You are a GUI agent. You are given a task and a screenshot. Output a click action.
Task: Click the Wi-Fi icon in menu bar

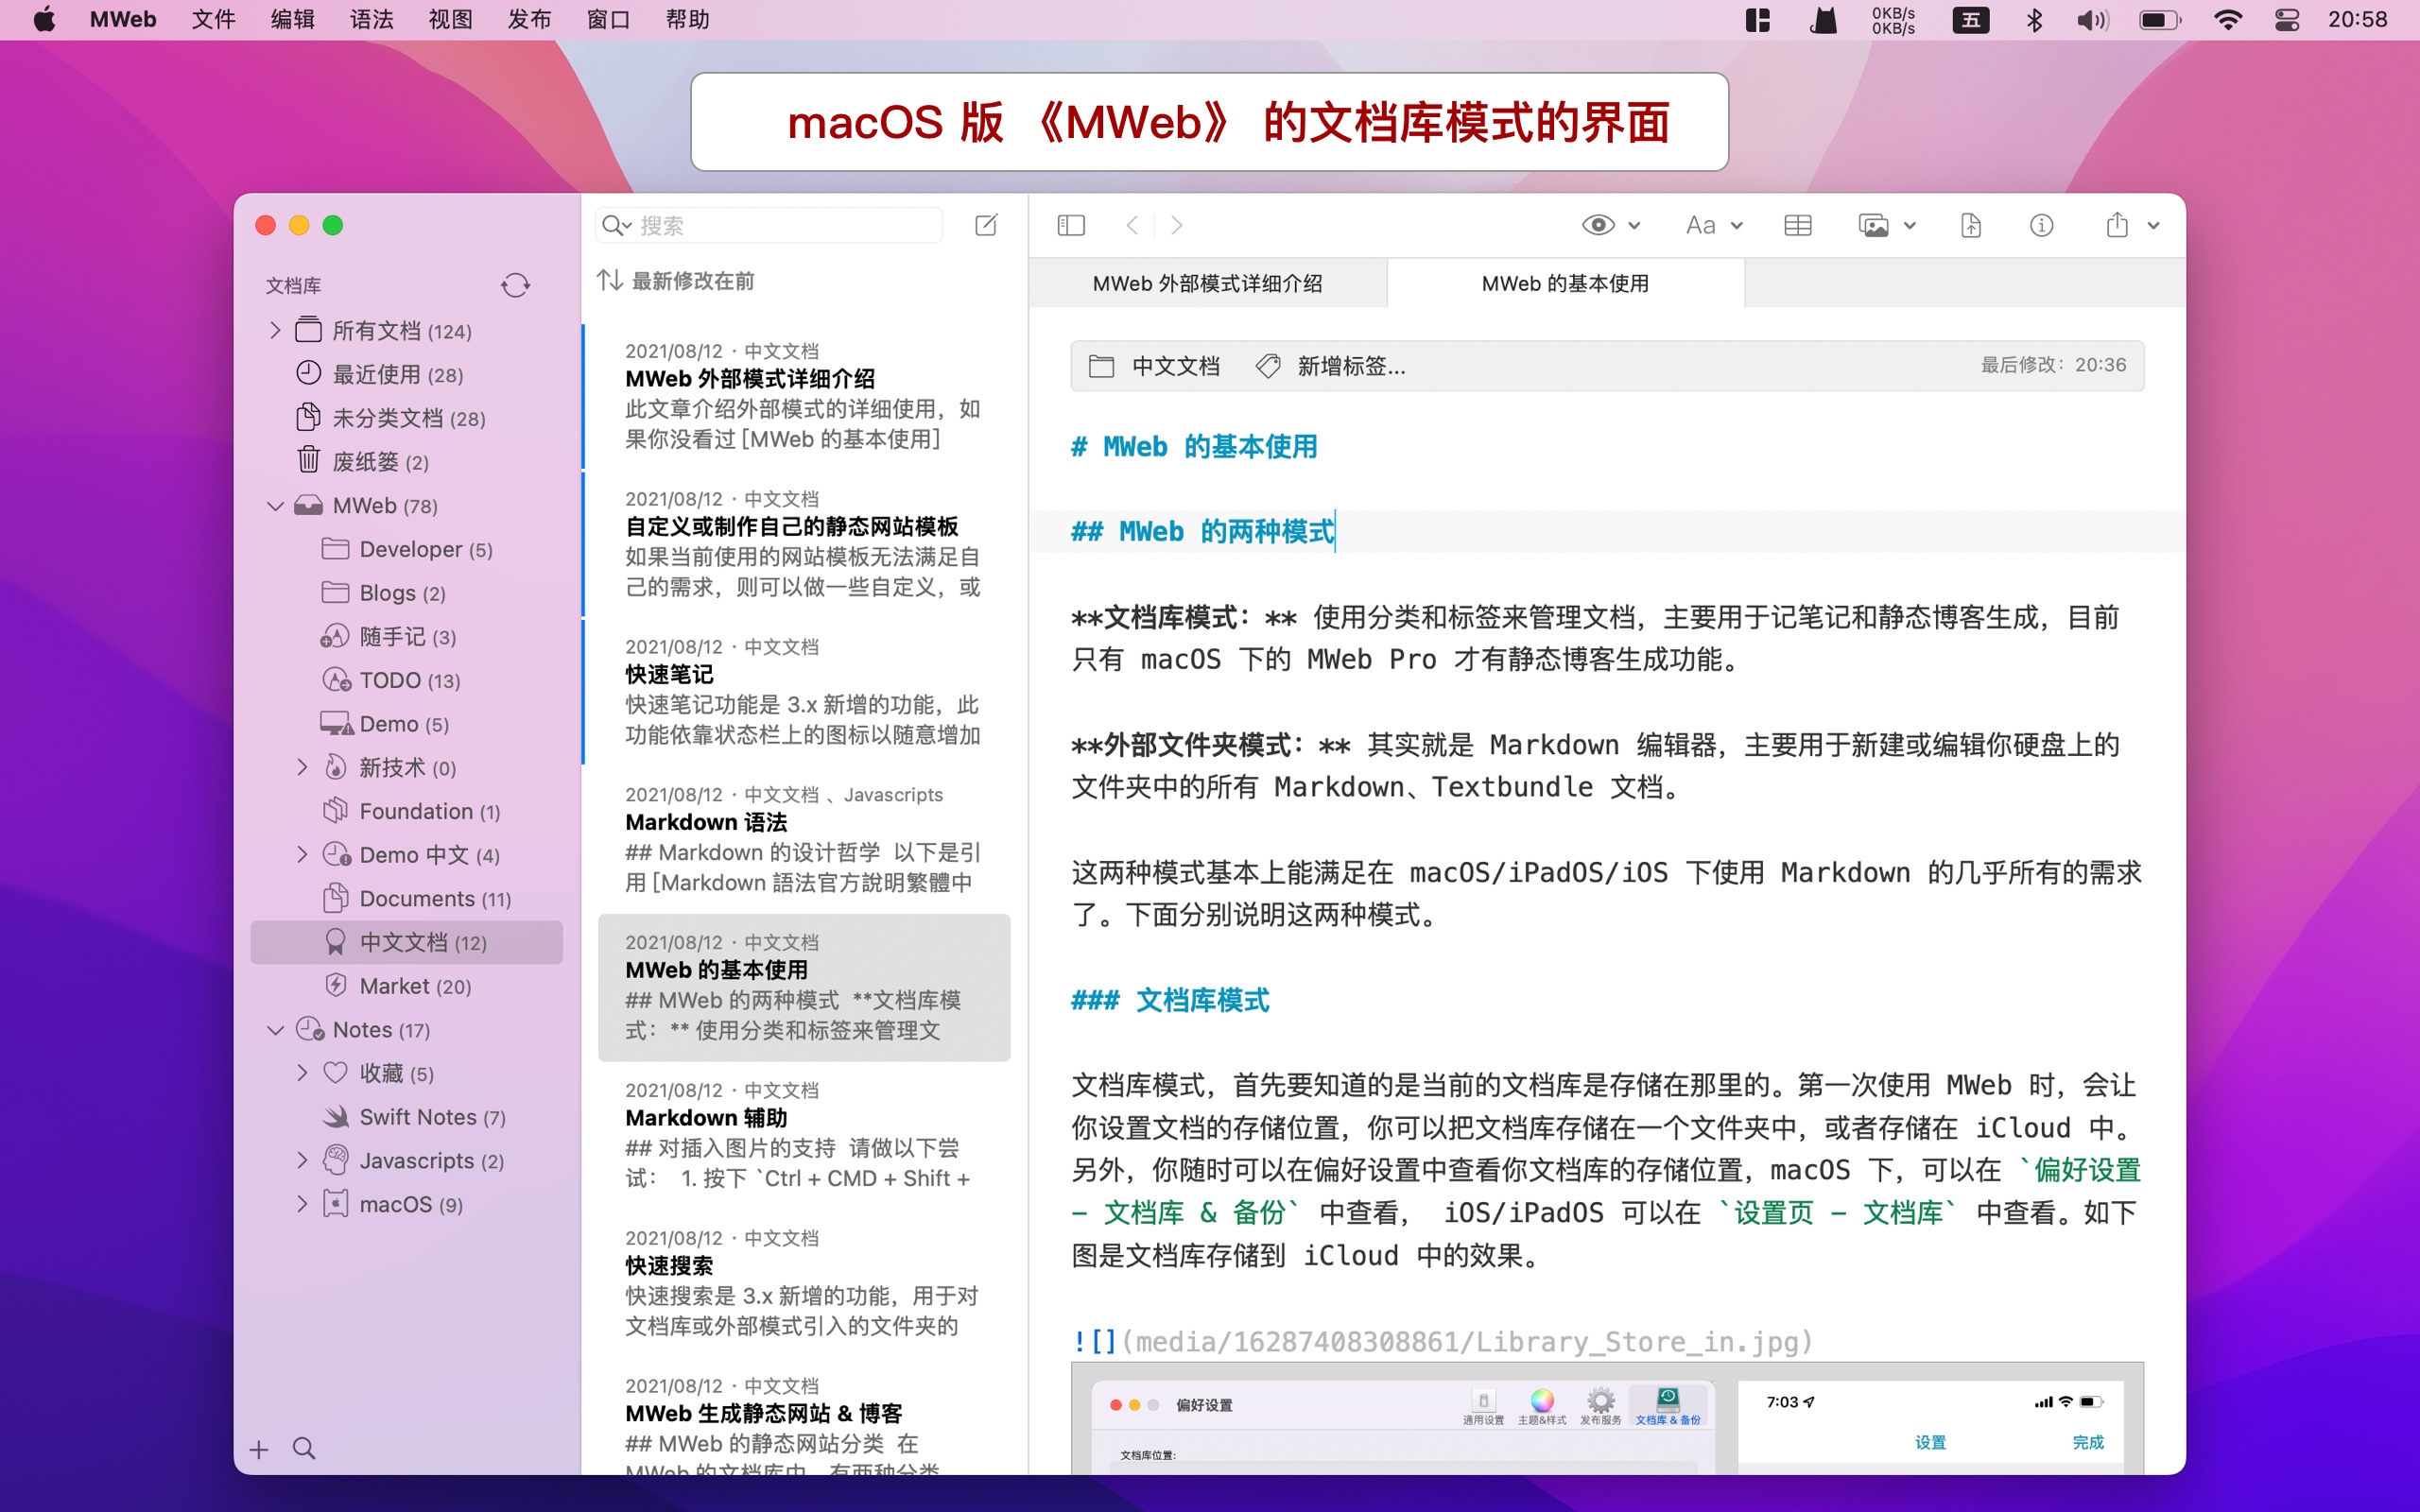click(x=2227, y=20)
